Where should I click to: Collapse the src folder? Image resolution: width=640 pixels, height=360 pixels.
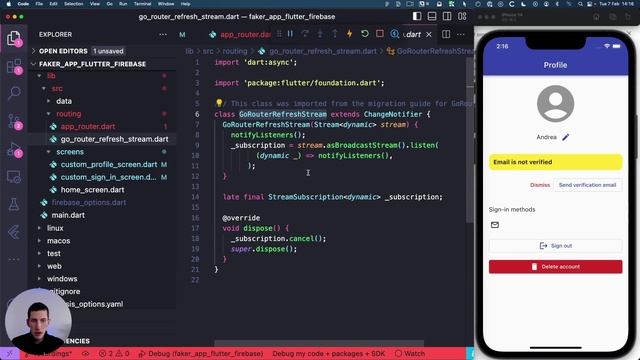57,89
